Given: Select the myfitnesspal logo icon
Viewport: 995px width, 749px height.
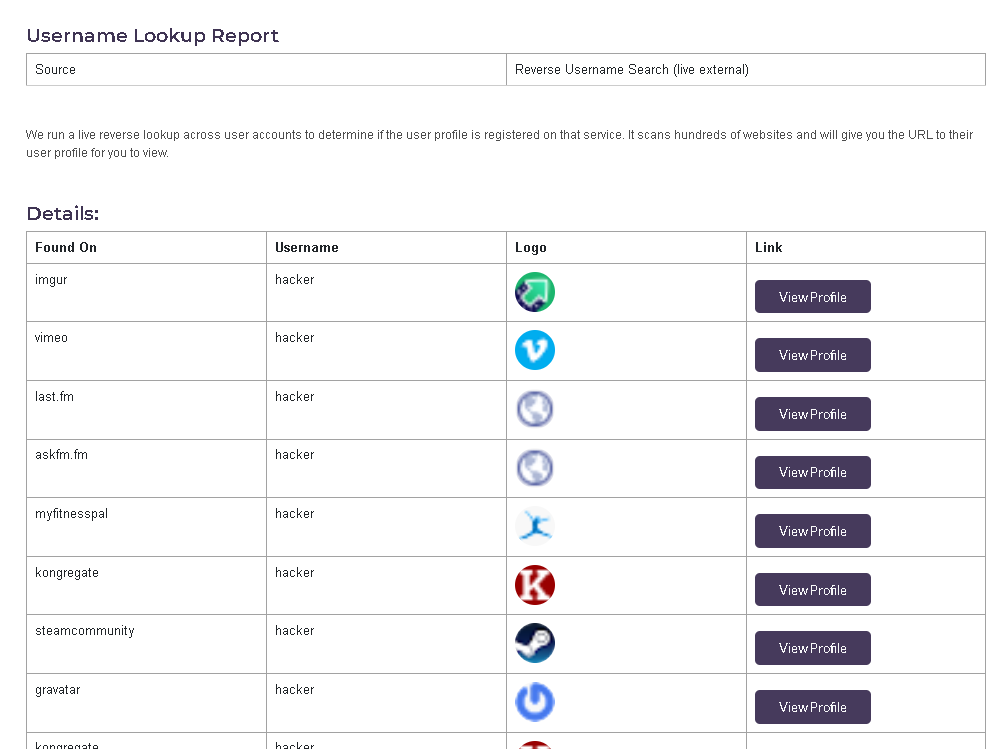Looking at the screenshot, I should [x=535, y=525].
